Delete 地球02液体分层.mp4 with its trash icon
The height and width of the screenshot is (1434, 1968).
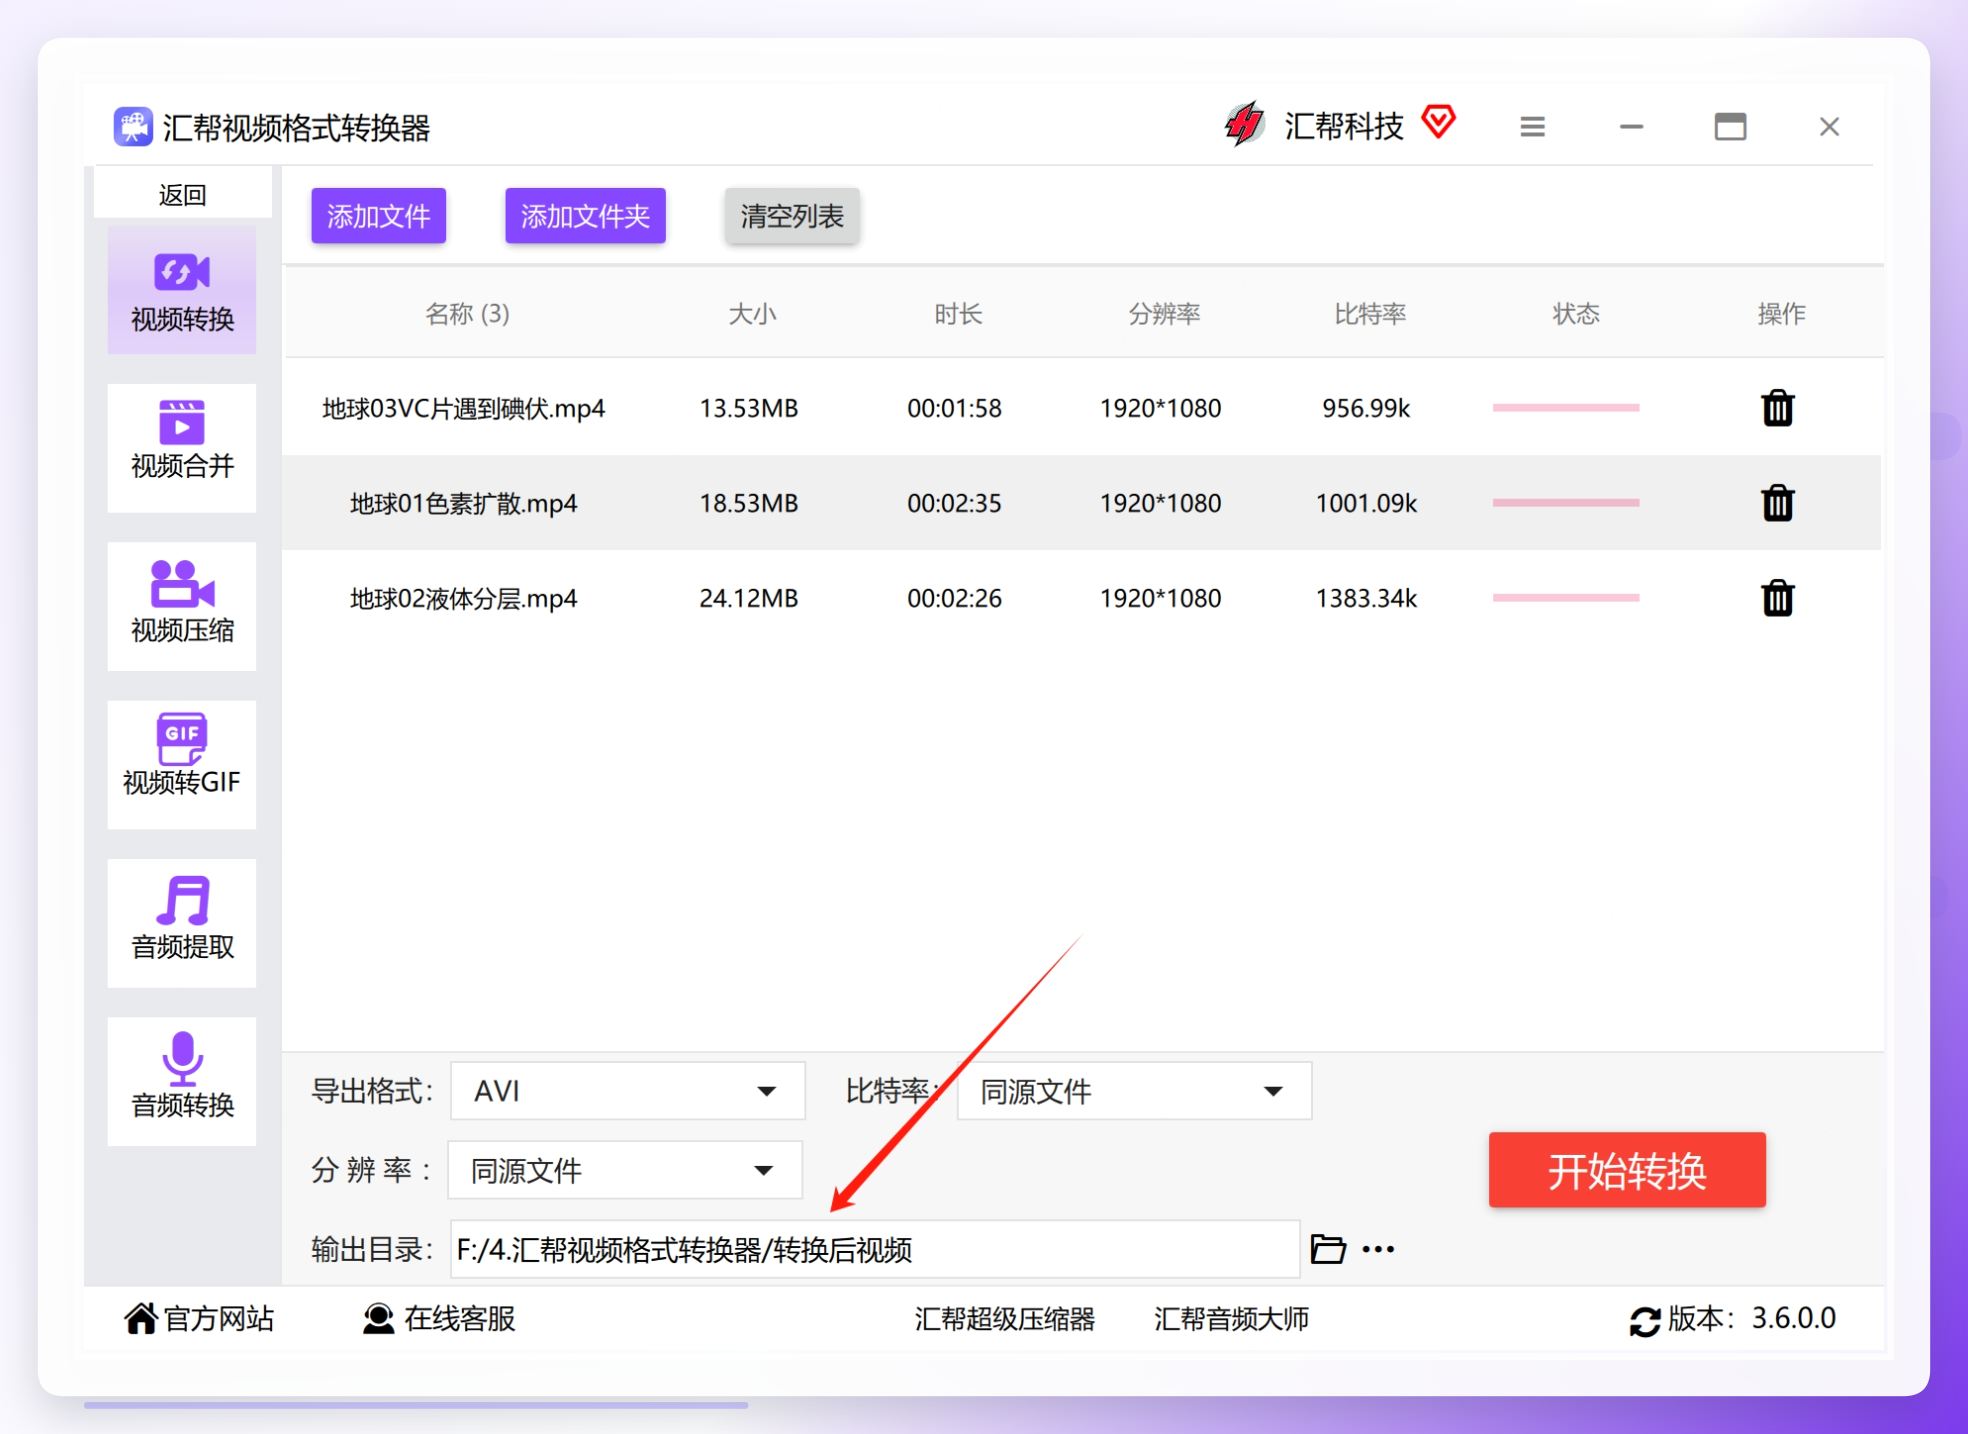(1777, 598)
